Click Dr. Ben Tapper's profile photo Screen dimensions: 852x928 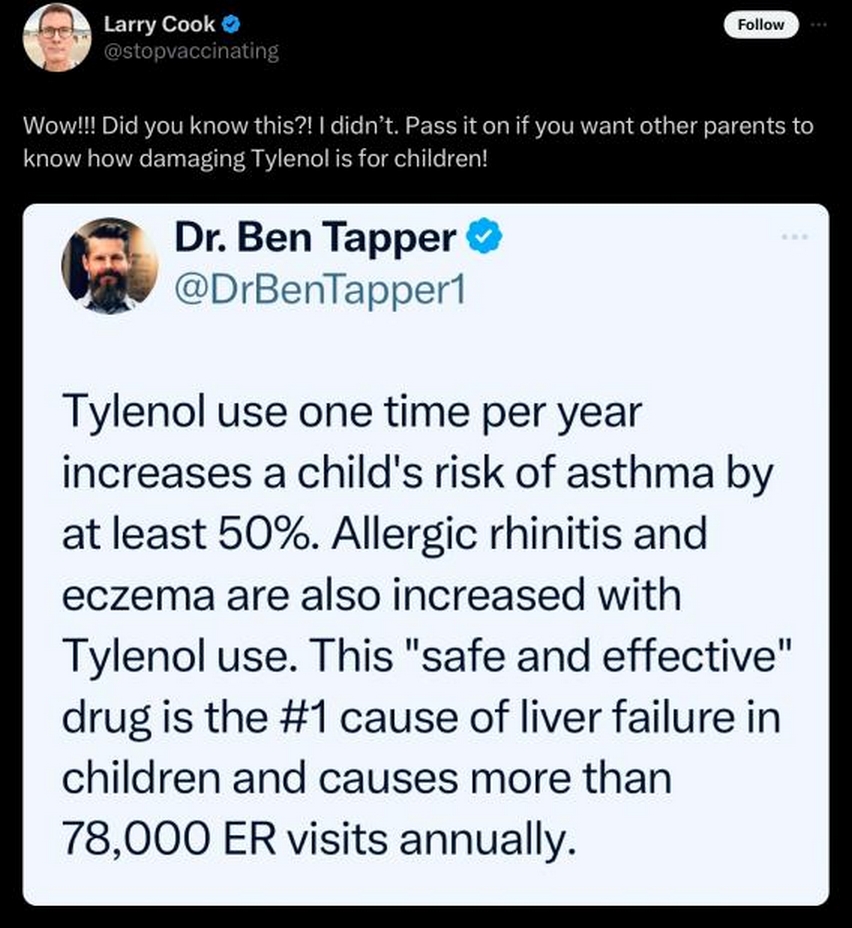coord(109,265)
